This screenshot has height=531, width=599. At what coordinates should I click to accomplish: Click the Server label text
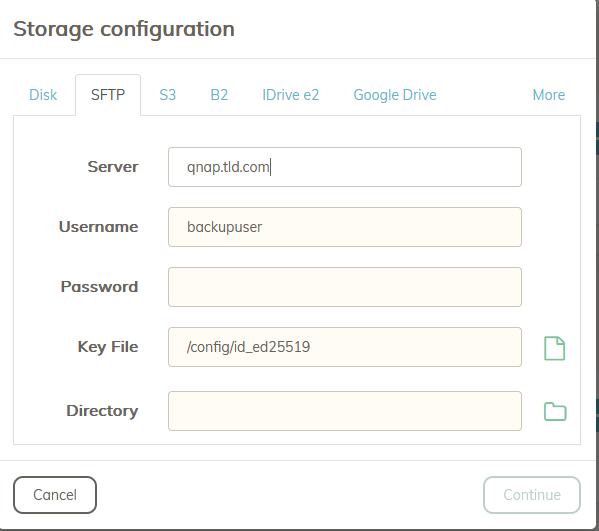(x=113, y=167)
